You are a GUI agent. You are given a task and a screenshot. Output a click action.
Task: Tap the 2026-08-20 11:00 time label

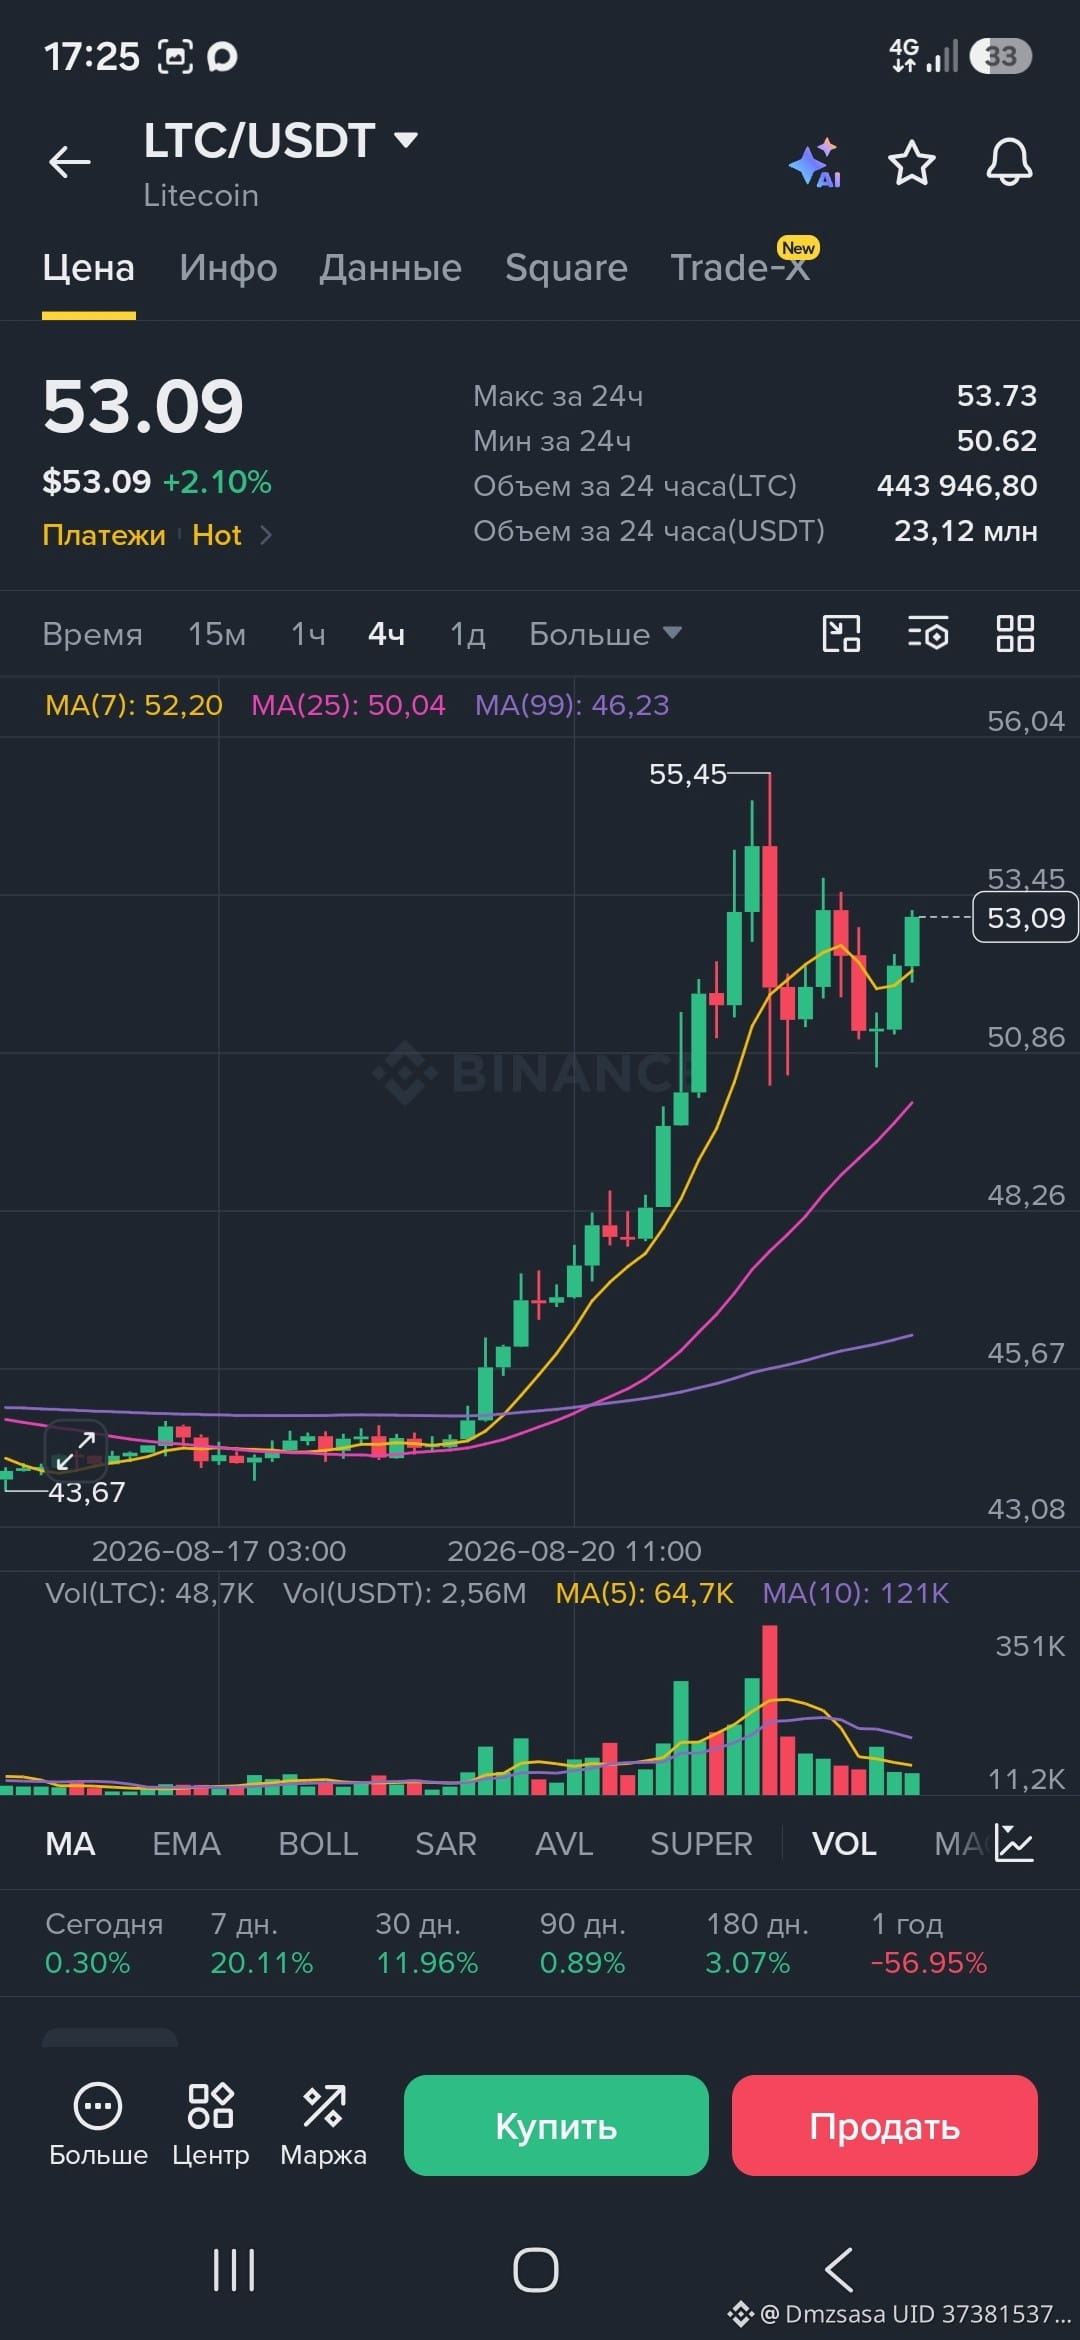click(574, 1551)
